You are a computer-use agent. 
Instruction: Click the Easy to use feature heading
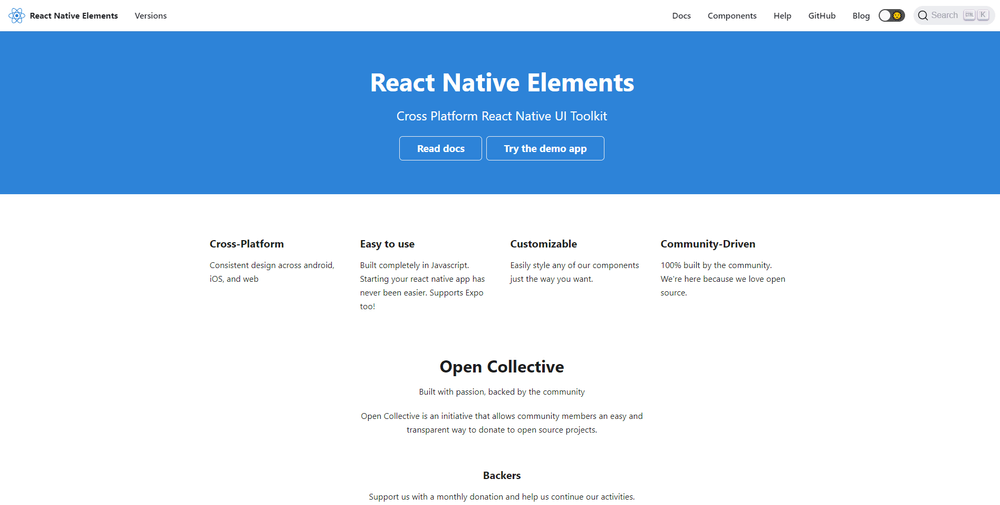click(387, 244)
